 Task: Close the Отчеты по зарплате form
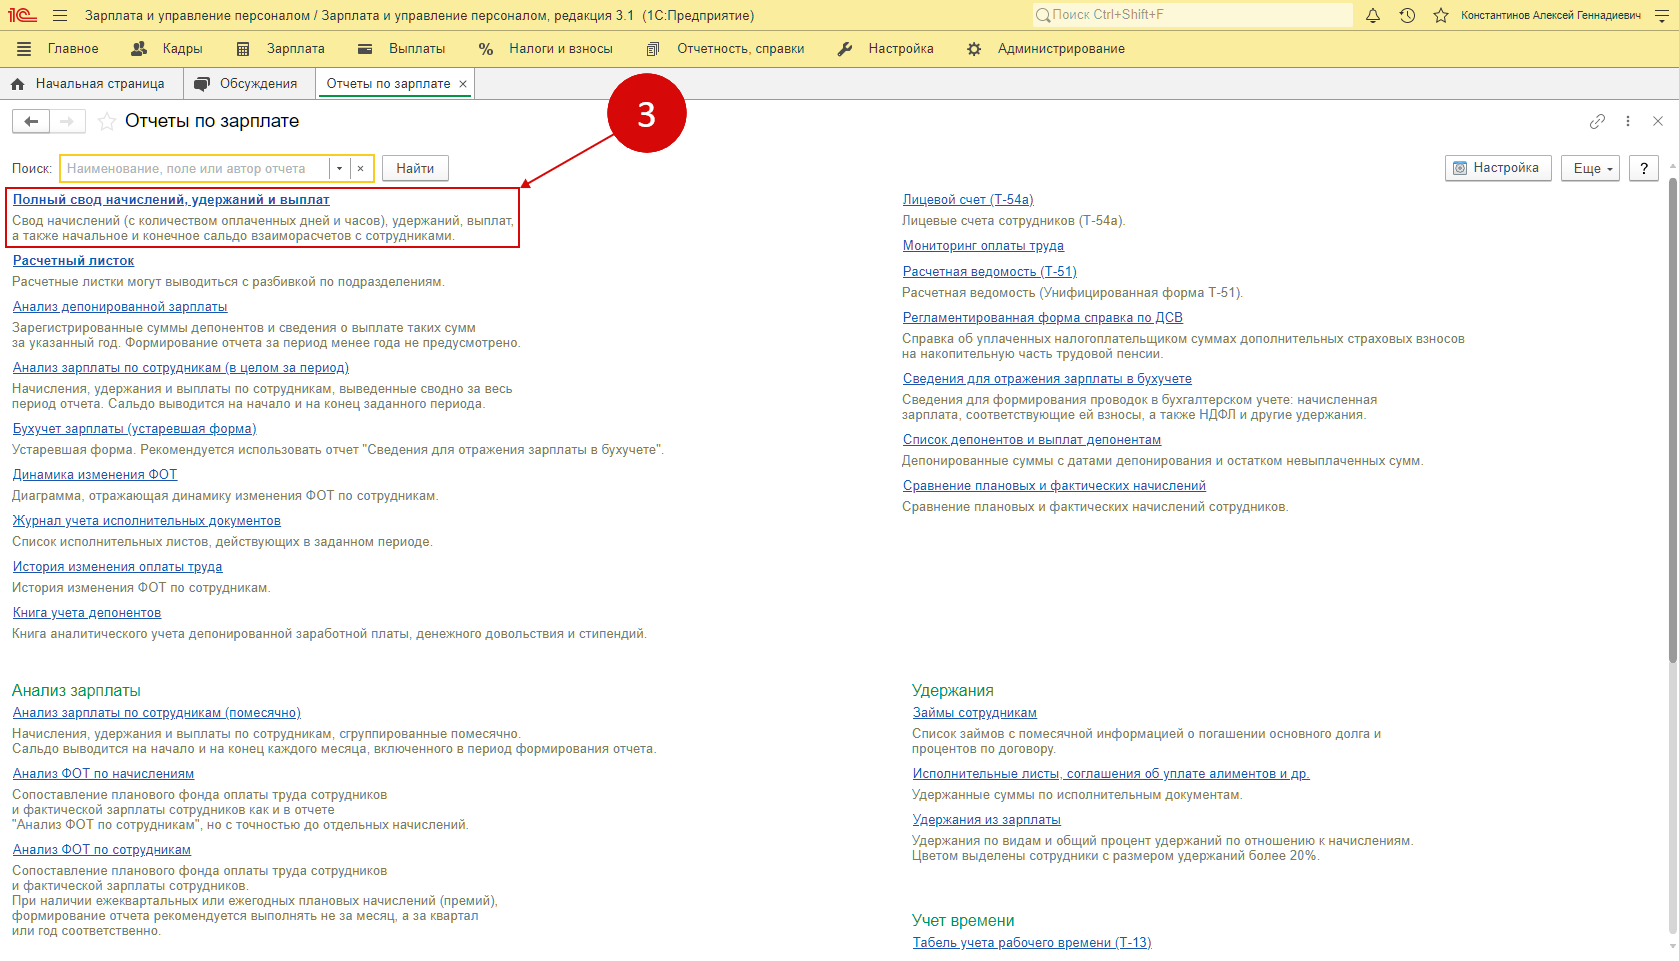tap(1658, 121)
